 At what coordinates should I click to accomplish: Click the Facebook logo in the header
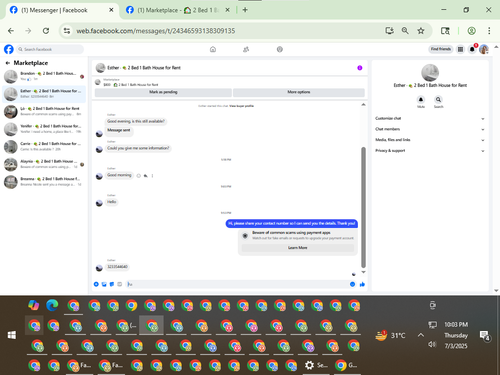tap(9, 49)
